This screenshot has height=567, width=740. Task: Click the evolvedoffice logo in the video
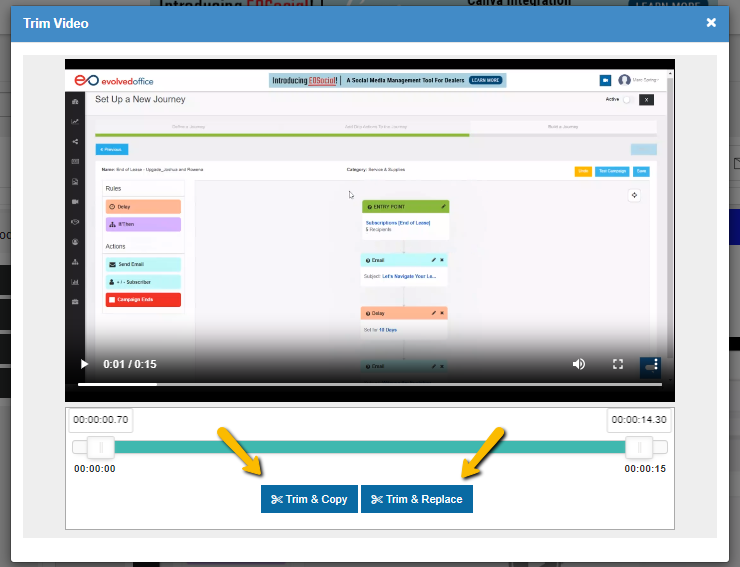114,81
